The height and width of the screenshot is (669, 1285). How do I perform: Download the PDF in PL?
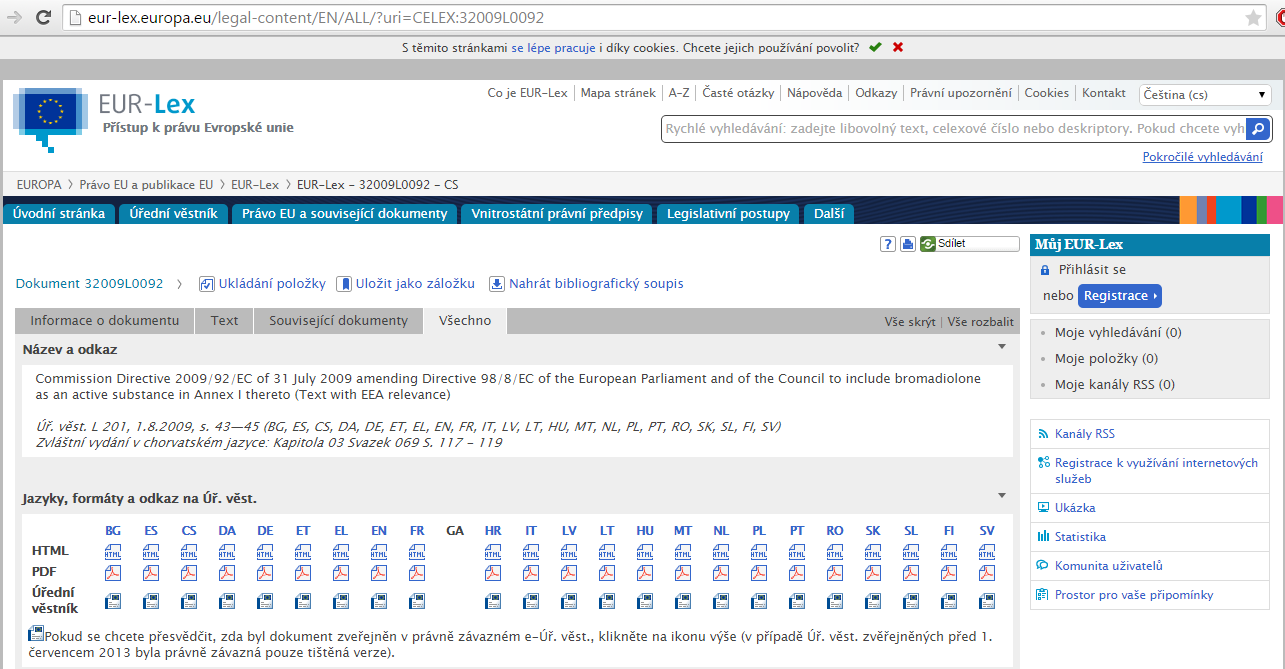(x=759, y=573)
